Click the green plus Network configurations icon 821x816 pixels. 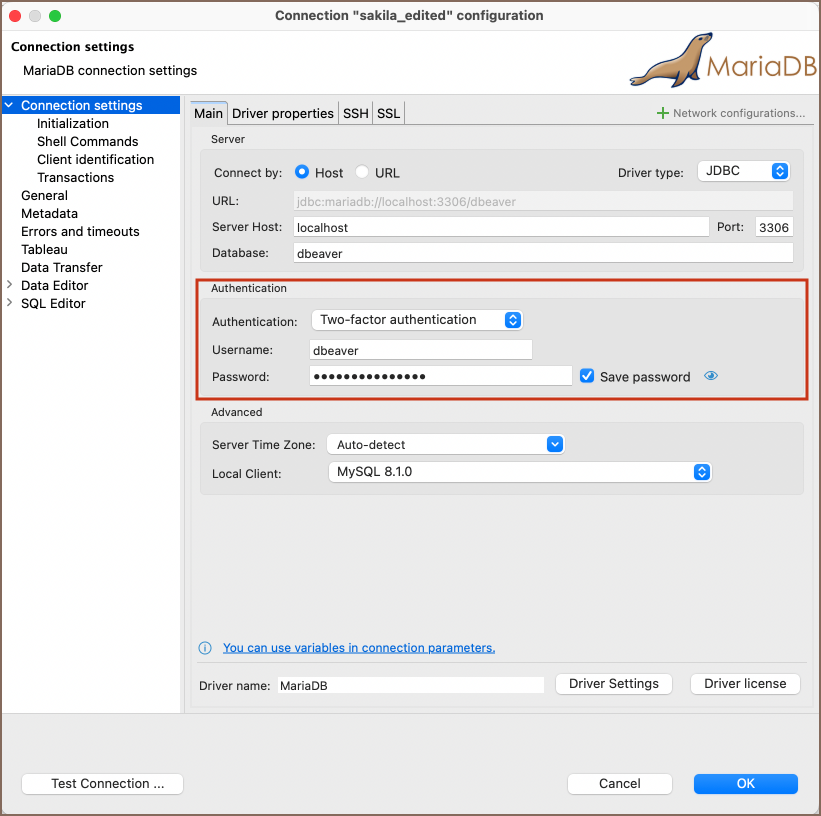(x=662, y=113)
